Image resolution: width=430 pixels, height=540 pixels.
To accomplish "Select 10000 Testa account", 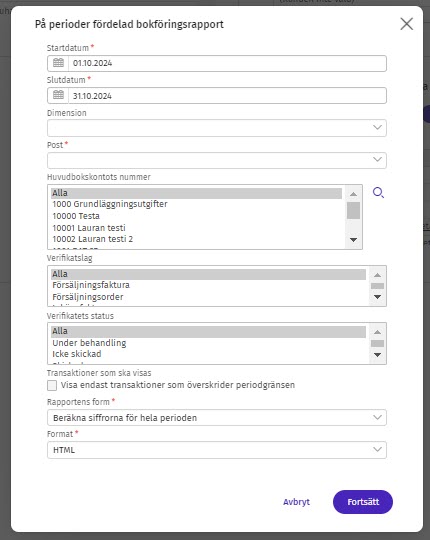I will pyautogui.click(x=196, y=216).
